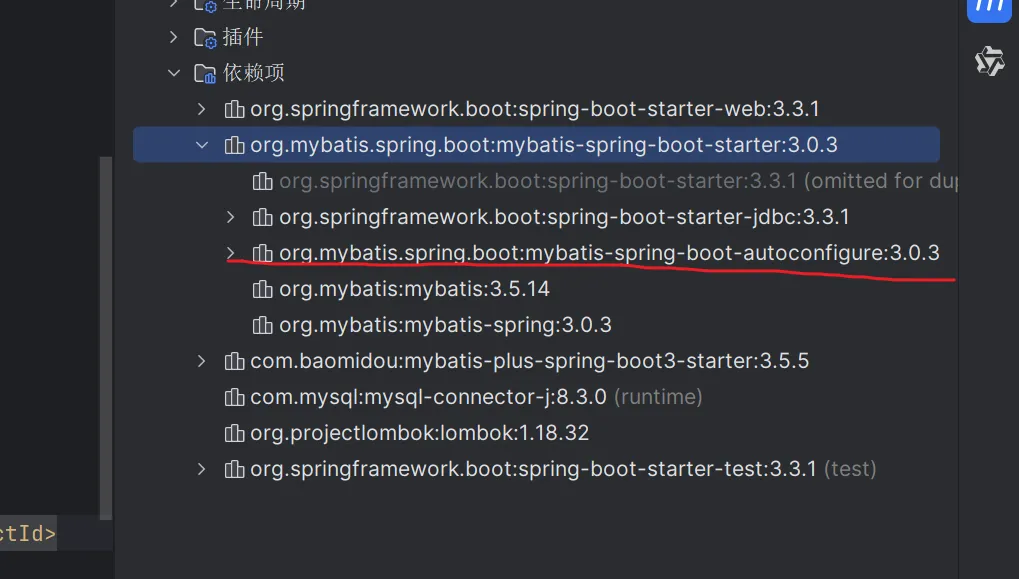This screenshot has width=1019, height=579.
Task: Collapse the 依赖项 node
Action: click(174, 73)
